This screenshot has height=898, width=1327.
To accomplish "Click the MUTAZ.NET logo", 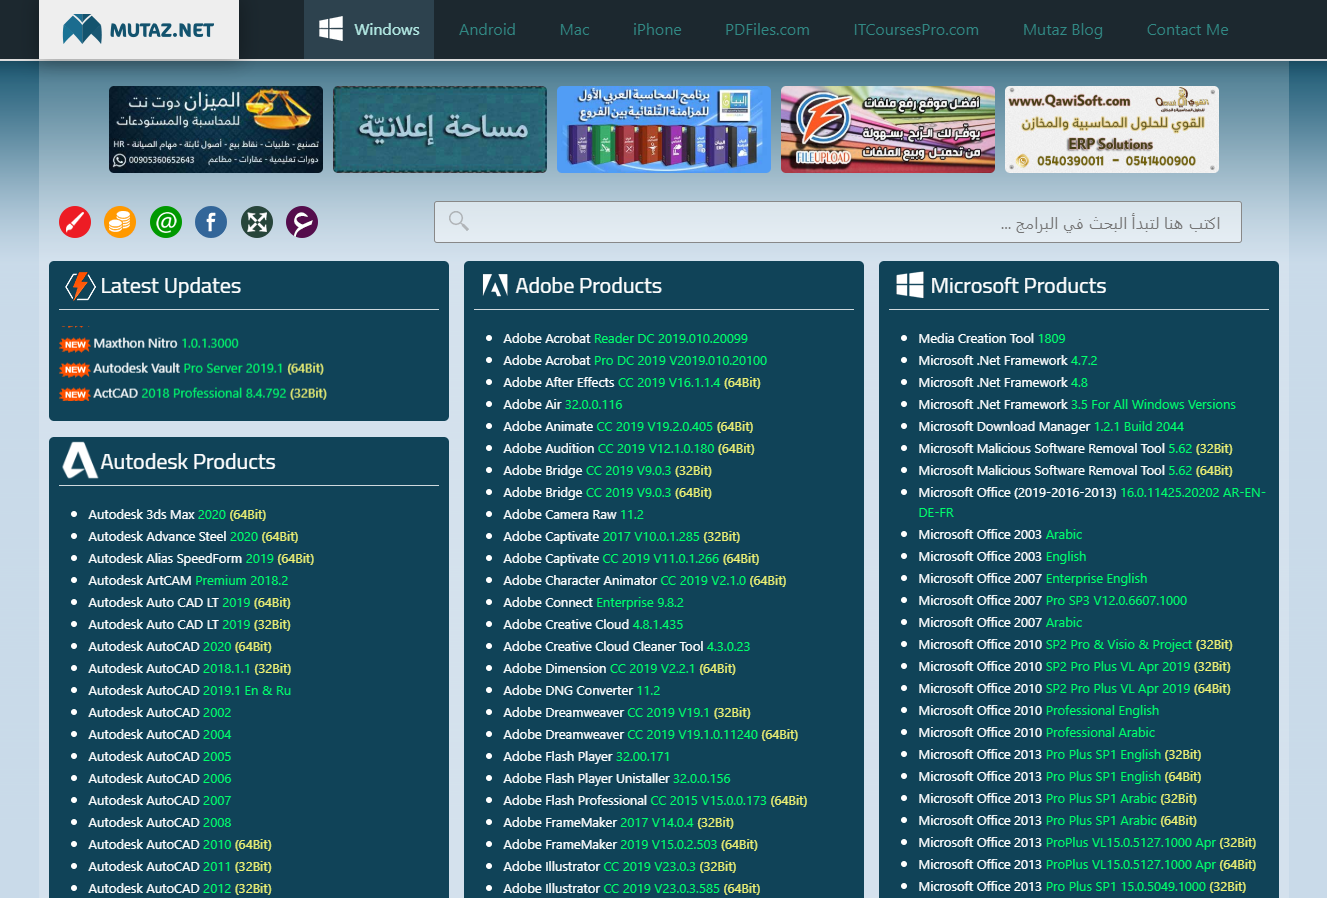I will (x=138, y=30).
